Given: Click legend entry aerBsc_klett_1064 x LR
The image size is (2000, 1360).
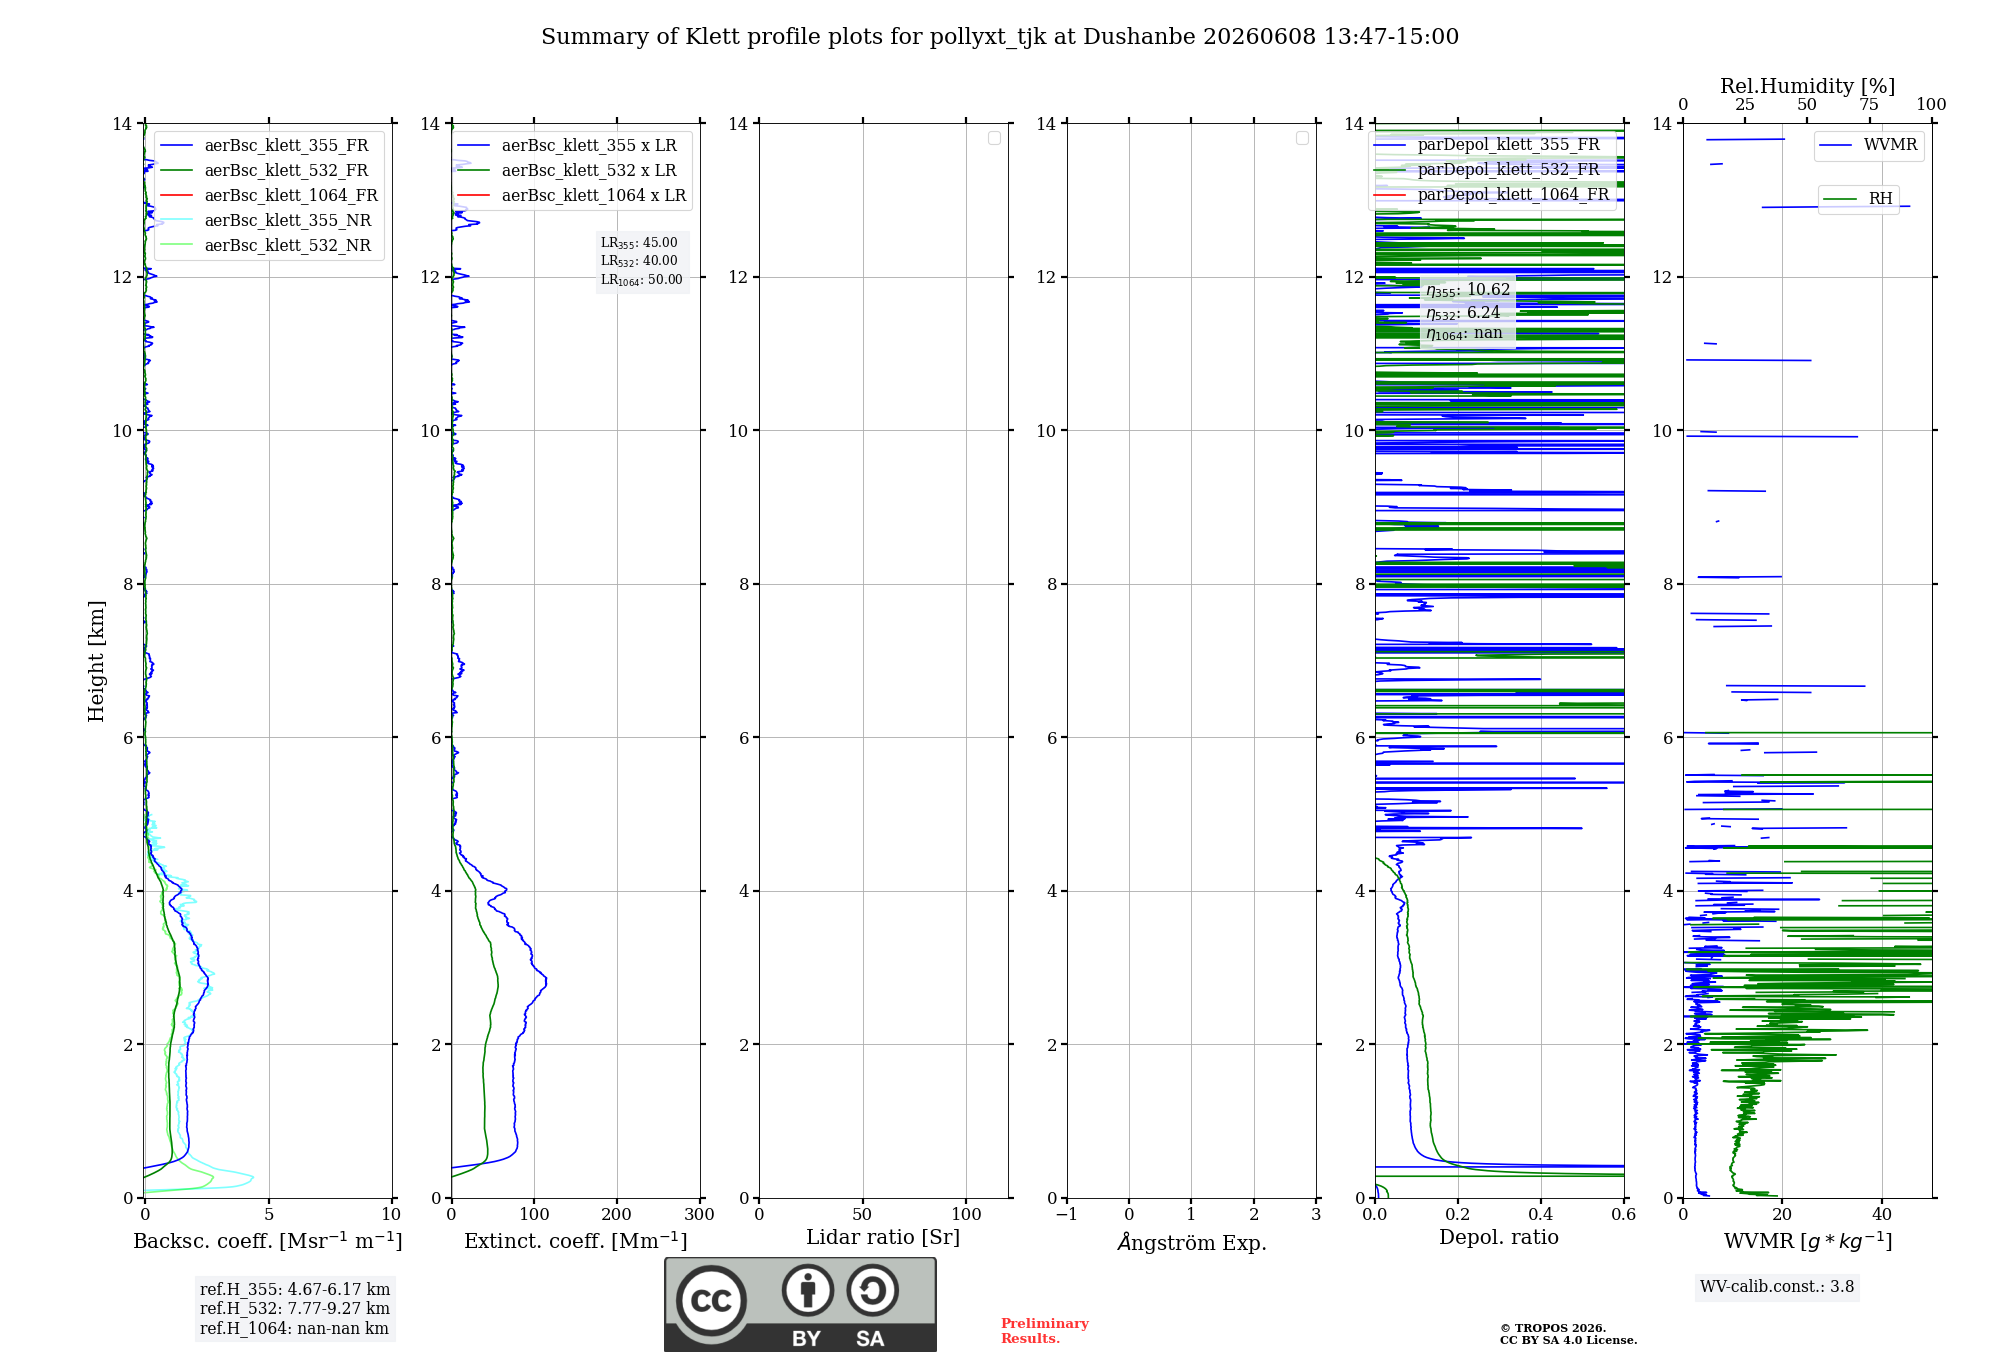Looking at the screenshot, I should tap(572, 195).
